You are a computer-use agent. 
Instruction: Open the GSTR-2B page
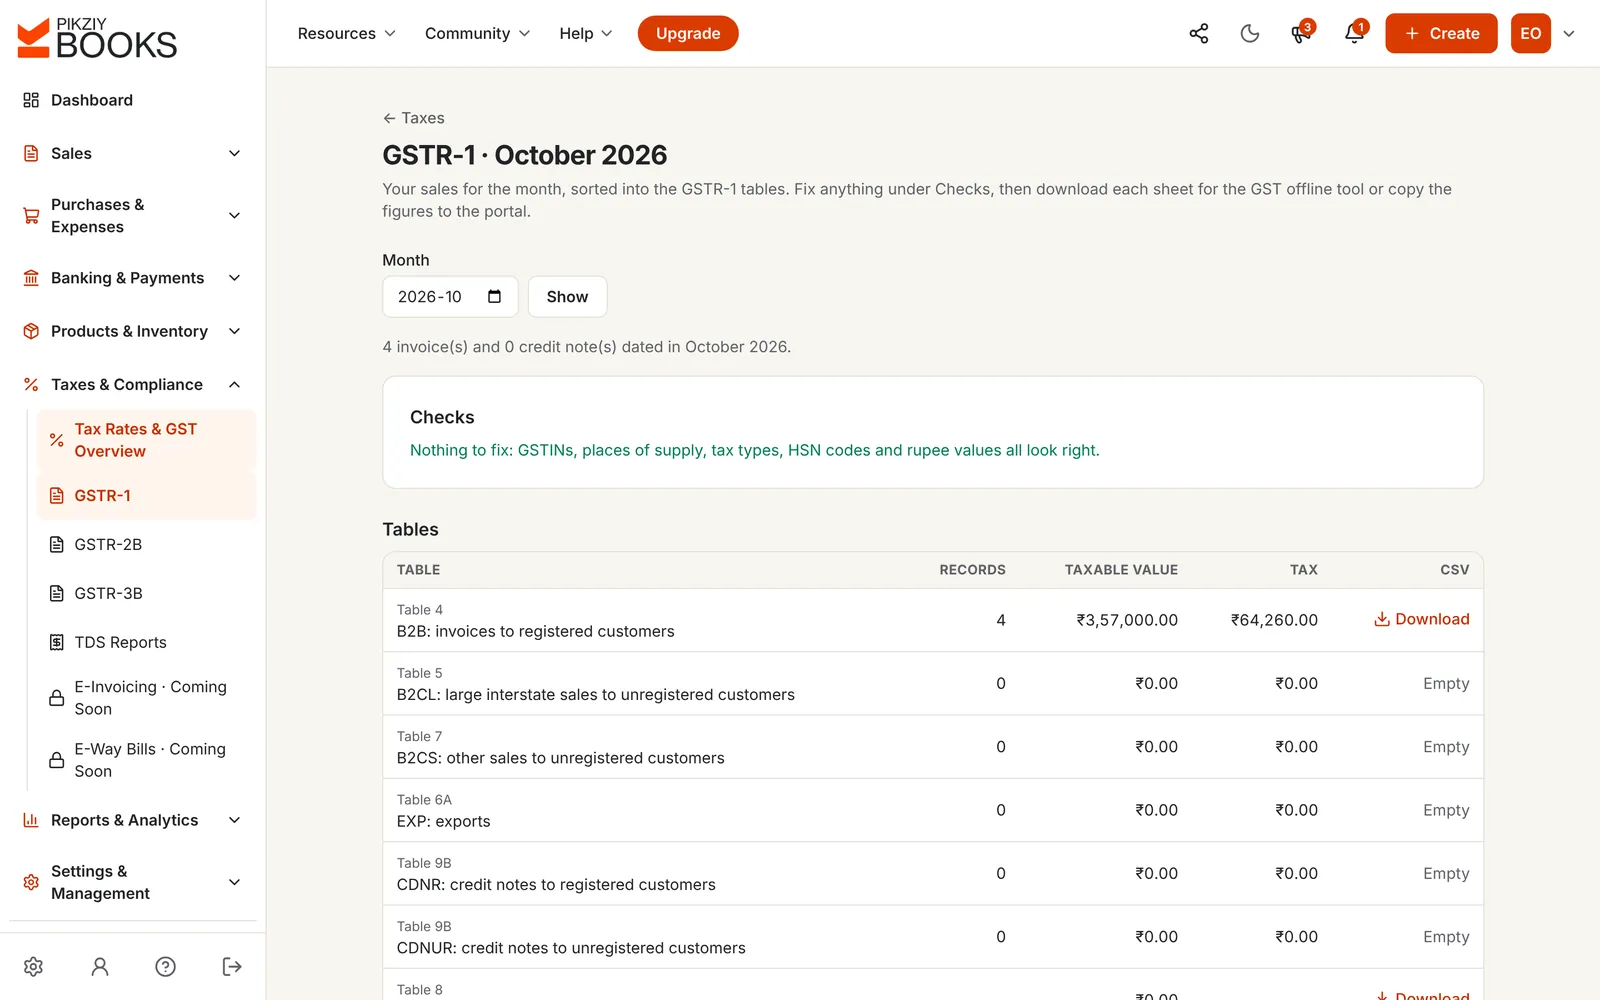click(146, 544)
